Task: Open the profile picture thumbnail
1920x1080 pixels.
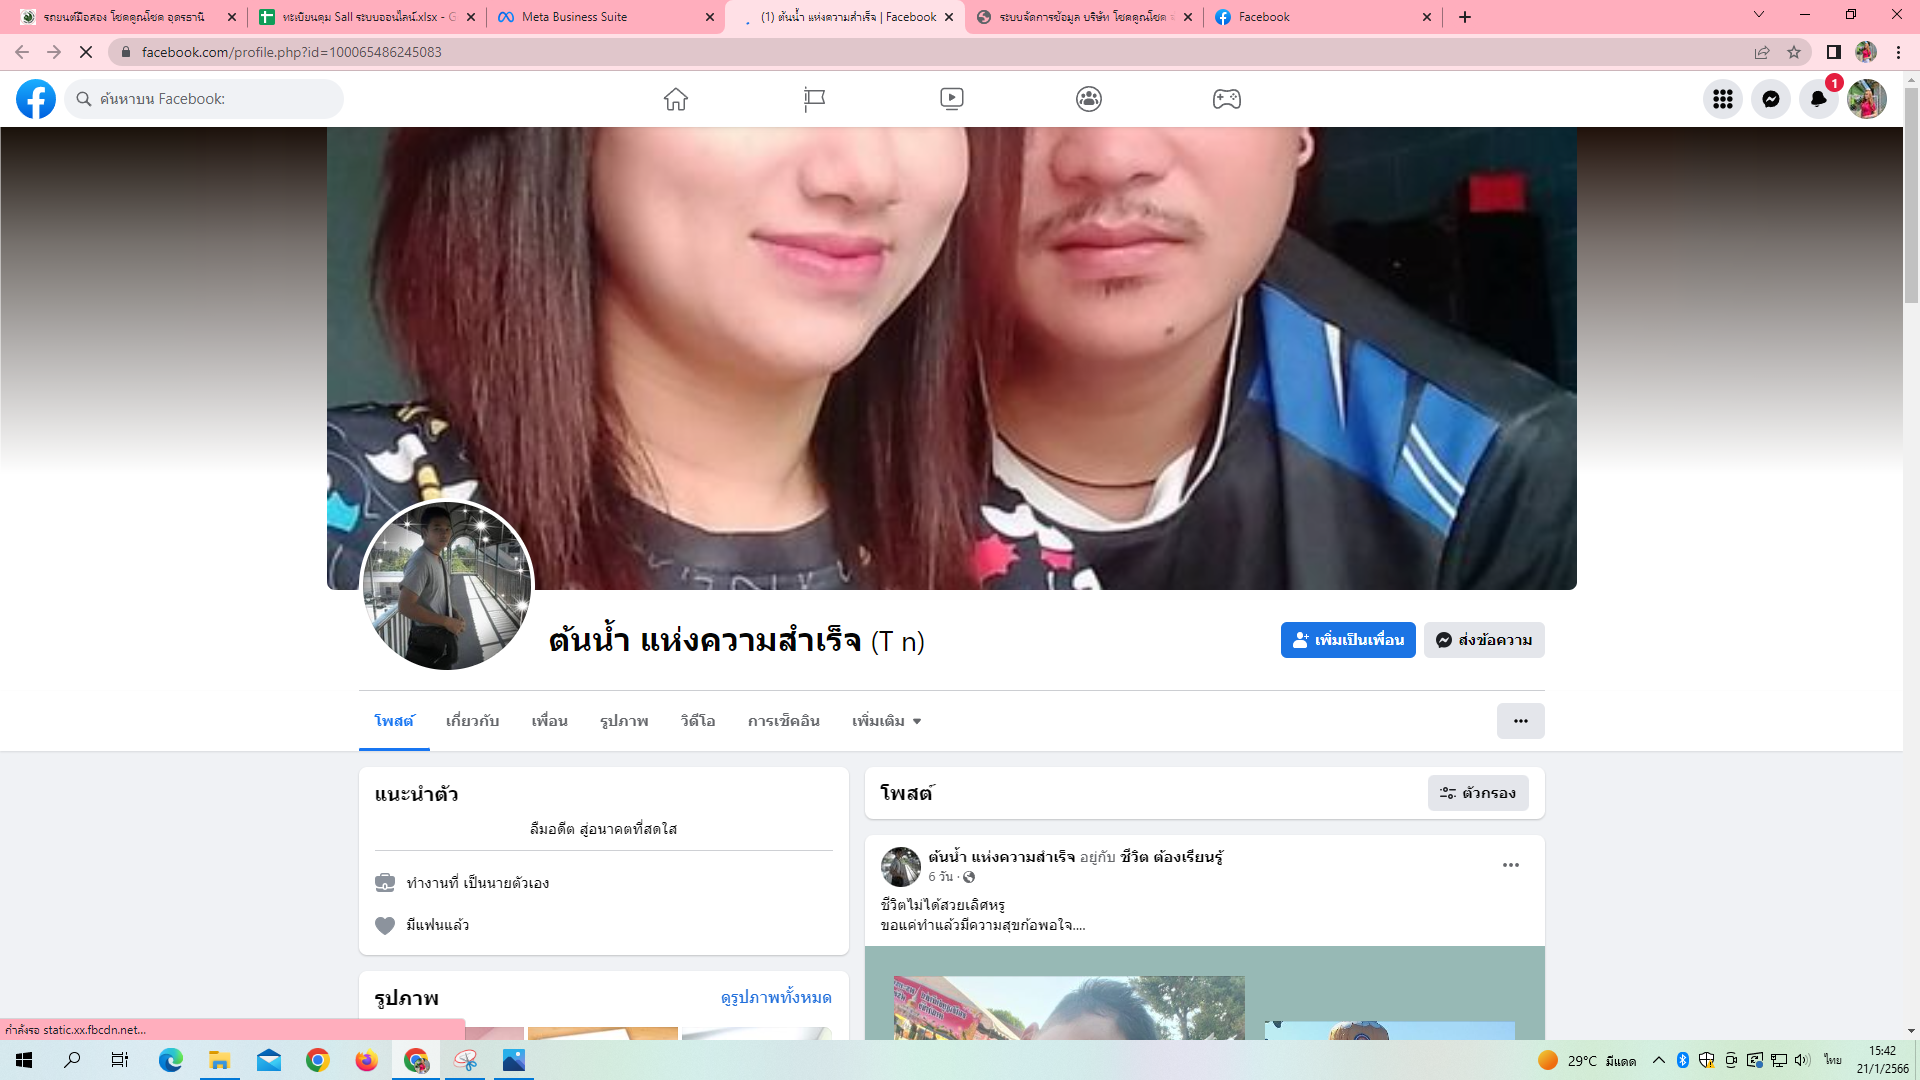Action: coord(446,587)
